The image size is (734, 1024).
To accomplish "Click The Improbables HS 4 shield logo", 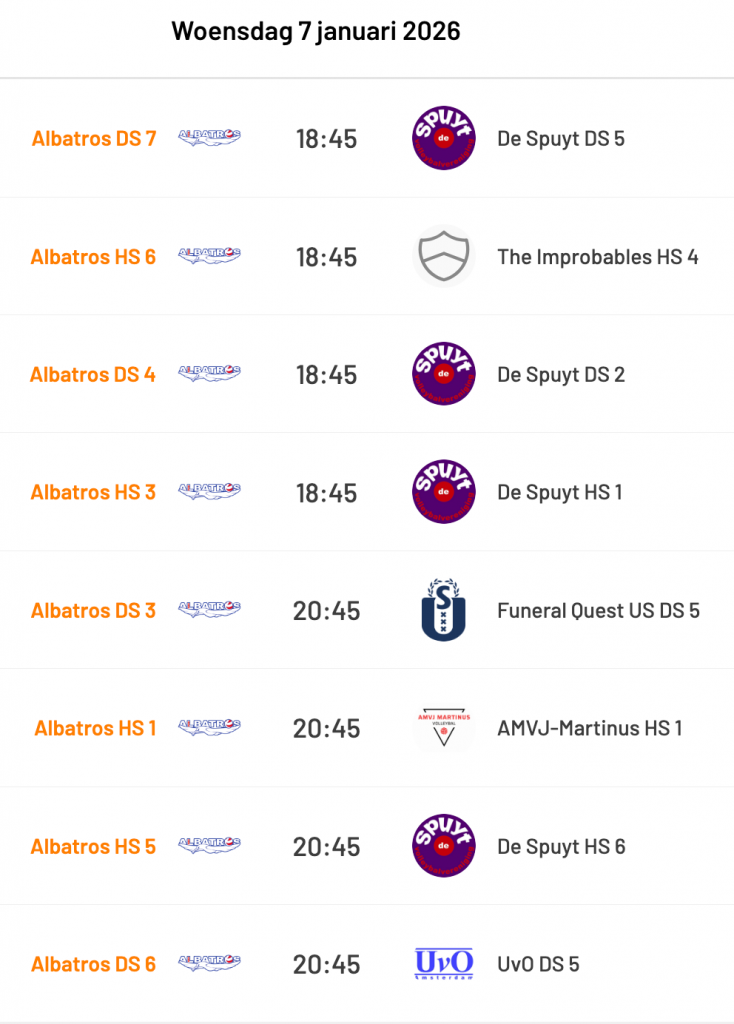I will tap(443, 256).
